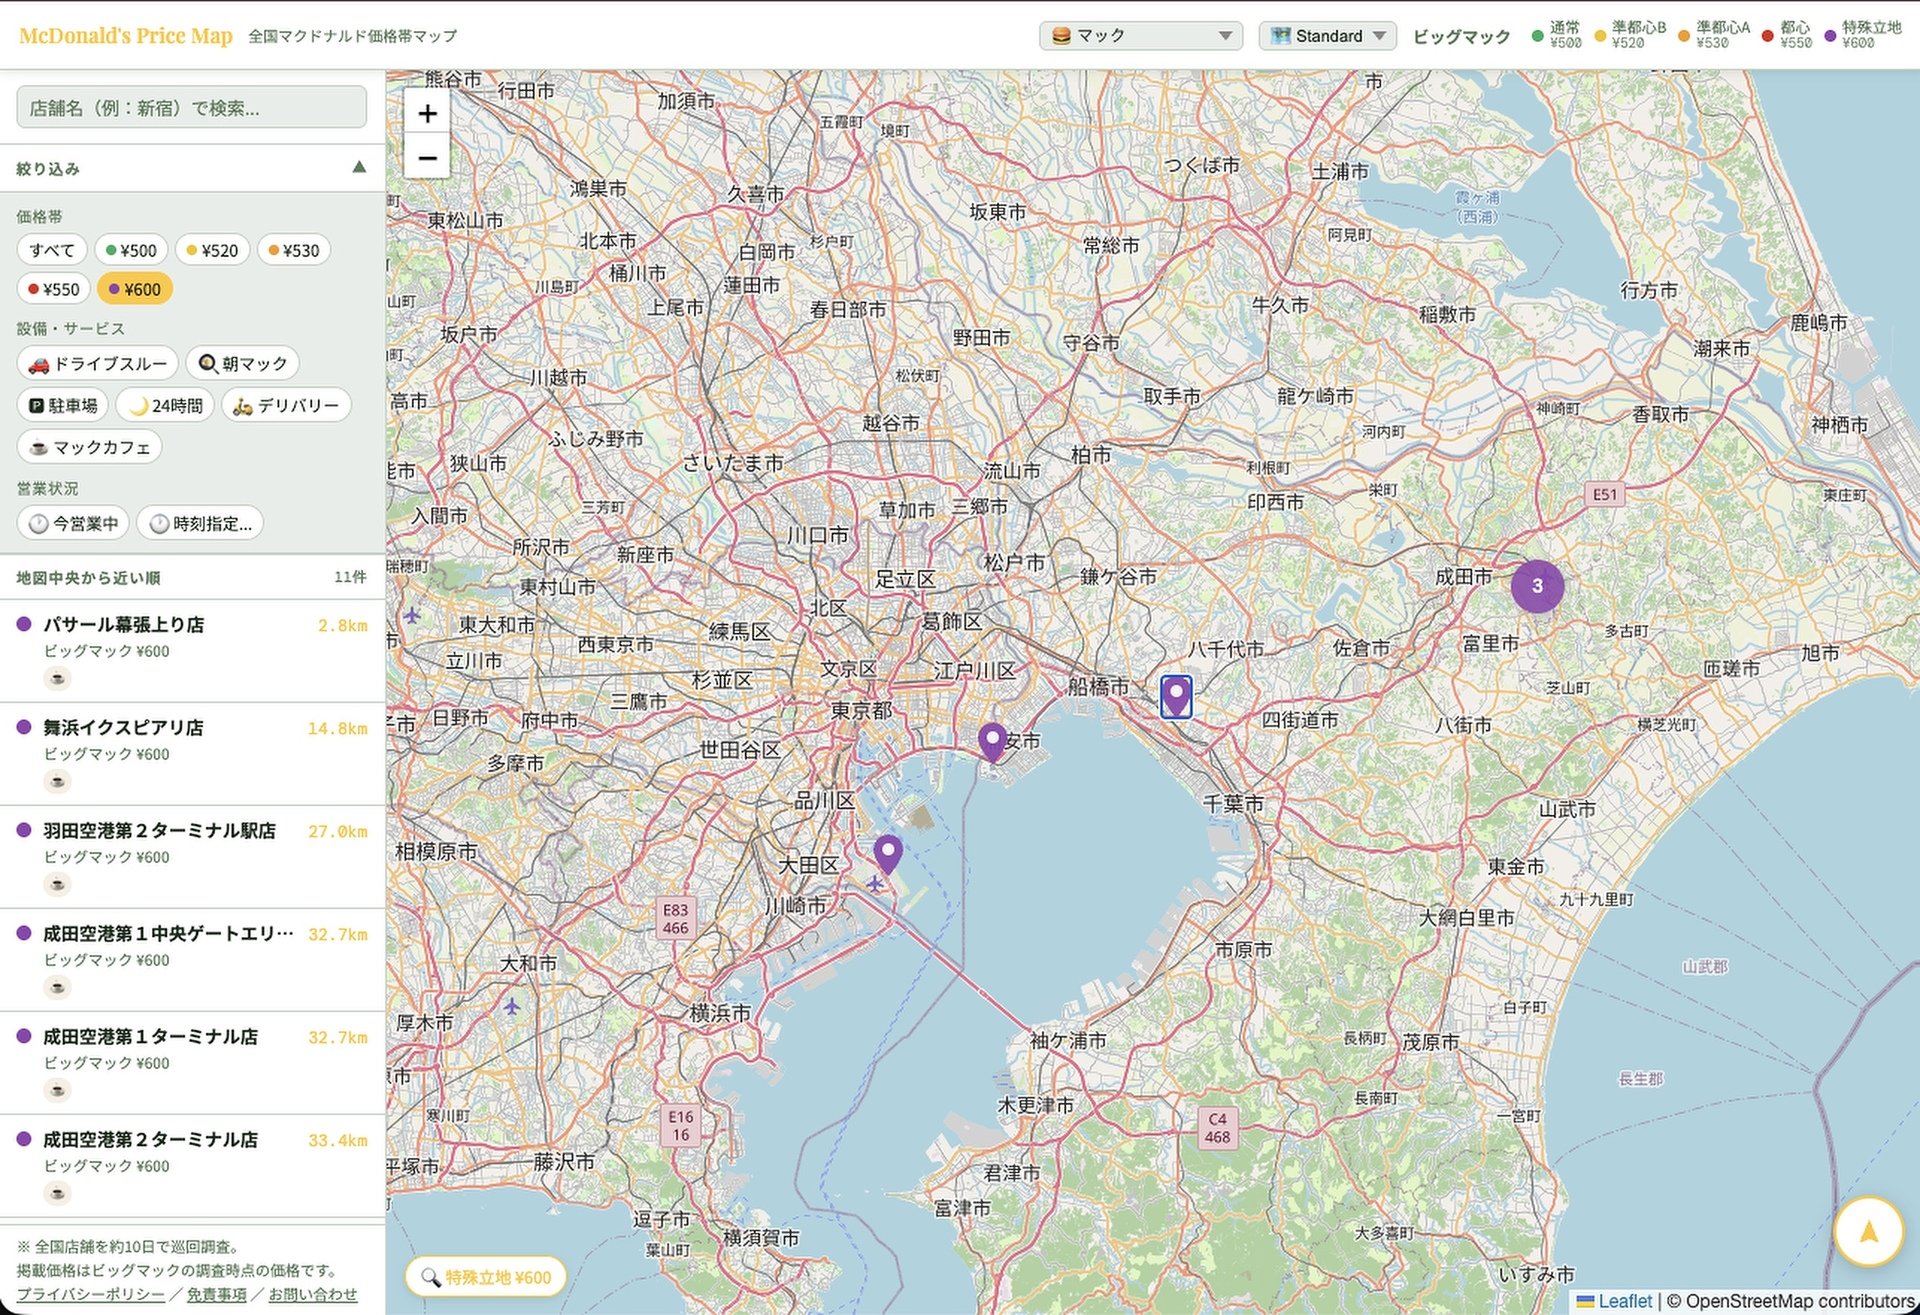Click the 特殊立地 ¥600 search pill
Image resolution: width=1920 pixels, height=1315 pixels.
[x=486, y=1277]
